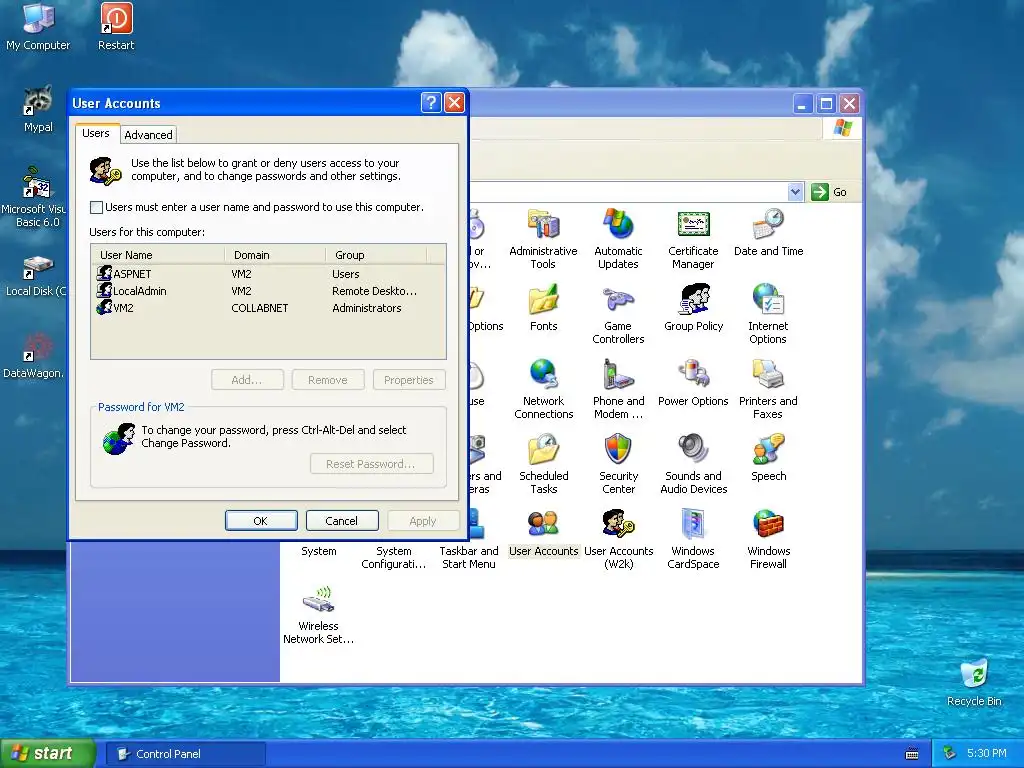
Task: Open the Start menu
Action: [47, 753]
